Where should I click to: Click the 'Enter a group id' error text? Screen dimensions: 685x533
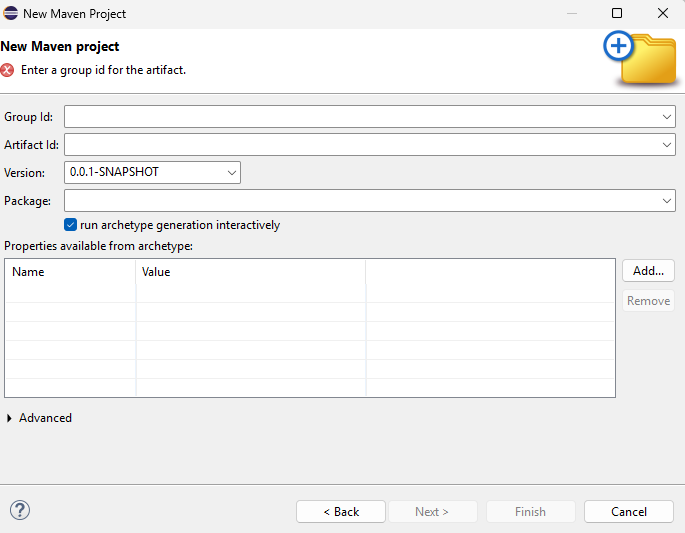click(104, 70)
